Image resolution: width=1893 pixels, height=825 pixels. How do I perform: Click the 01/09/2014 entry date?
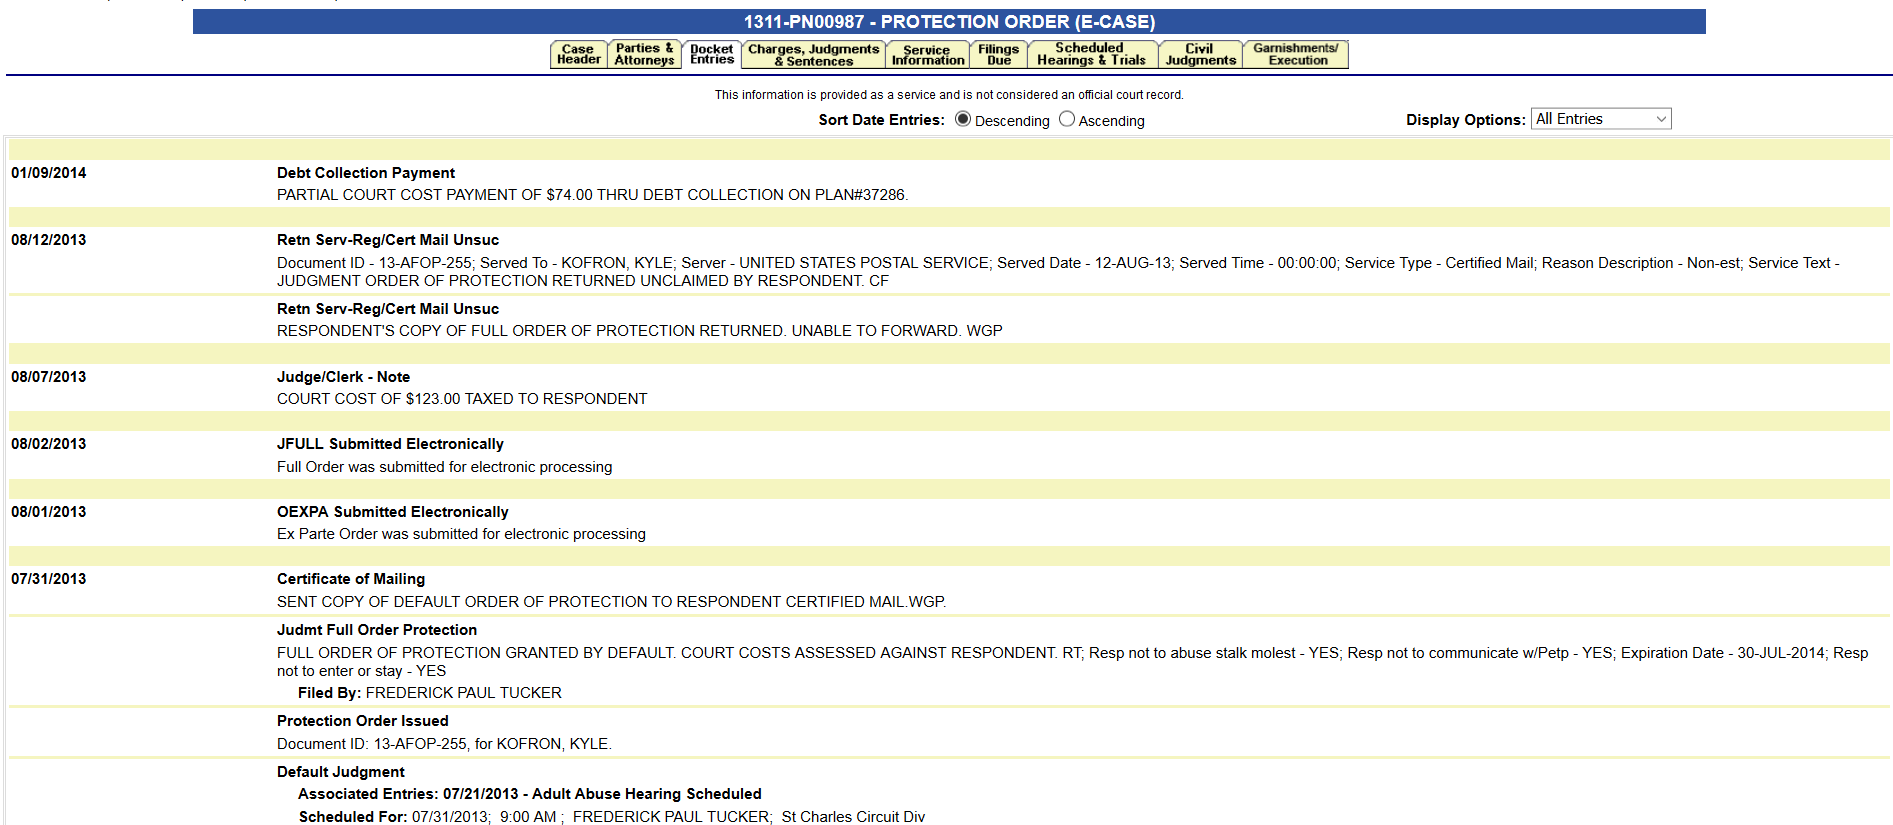tap(49, 173)
